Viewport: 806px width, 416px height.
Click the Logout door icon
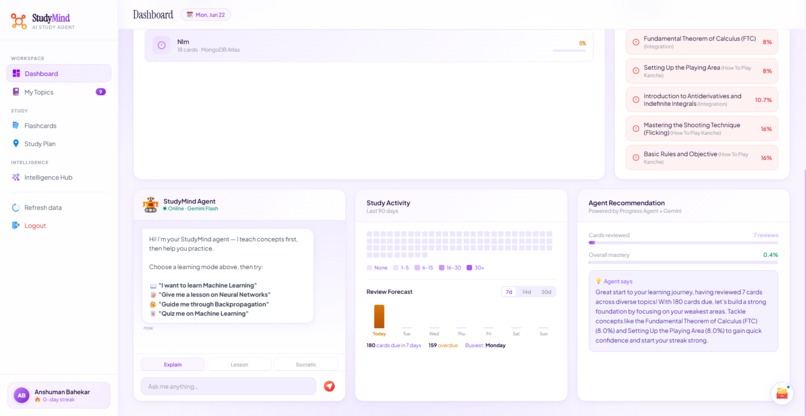coord(16,226)
